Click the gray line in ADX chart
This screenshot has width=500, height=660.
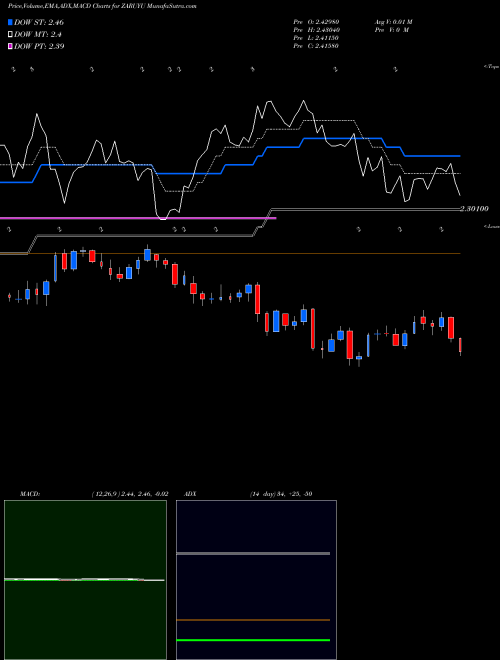(253, 554)
